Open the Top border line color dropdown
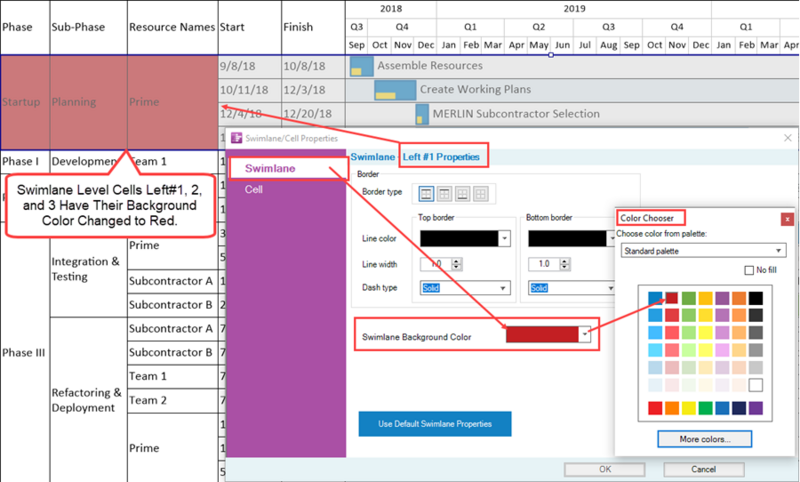 pyautogui.click(x=504, y=238)
